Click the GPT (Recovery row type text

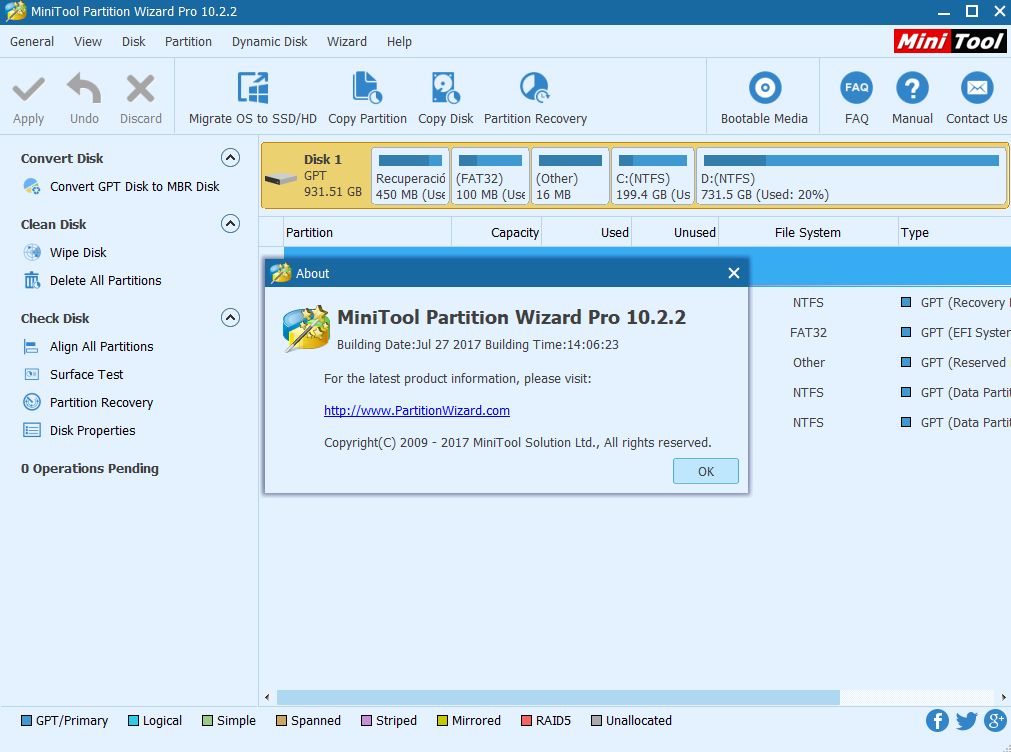(965, 302)
